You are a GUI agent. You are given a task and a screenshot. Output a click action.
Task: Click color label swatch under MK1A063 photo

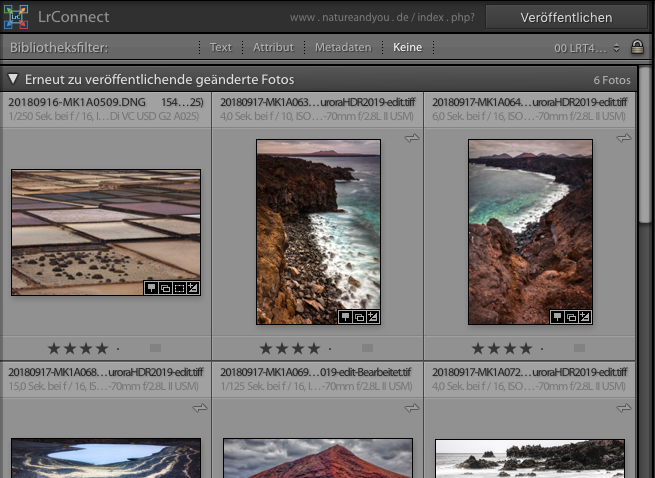click(368, 348)
